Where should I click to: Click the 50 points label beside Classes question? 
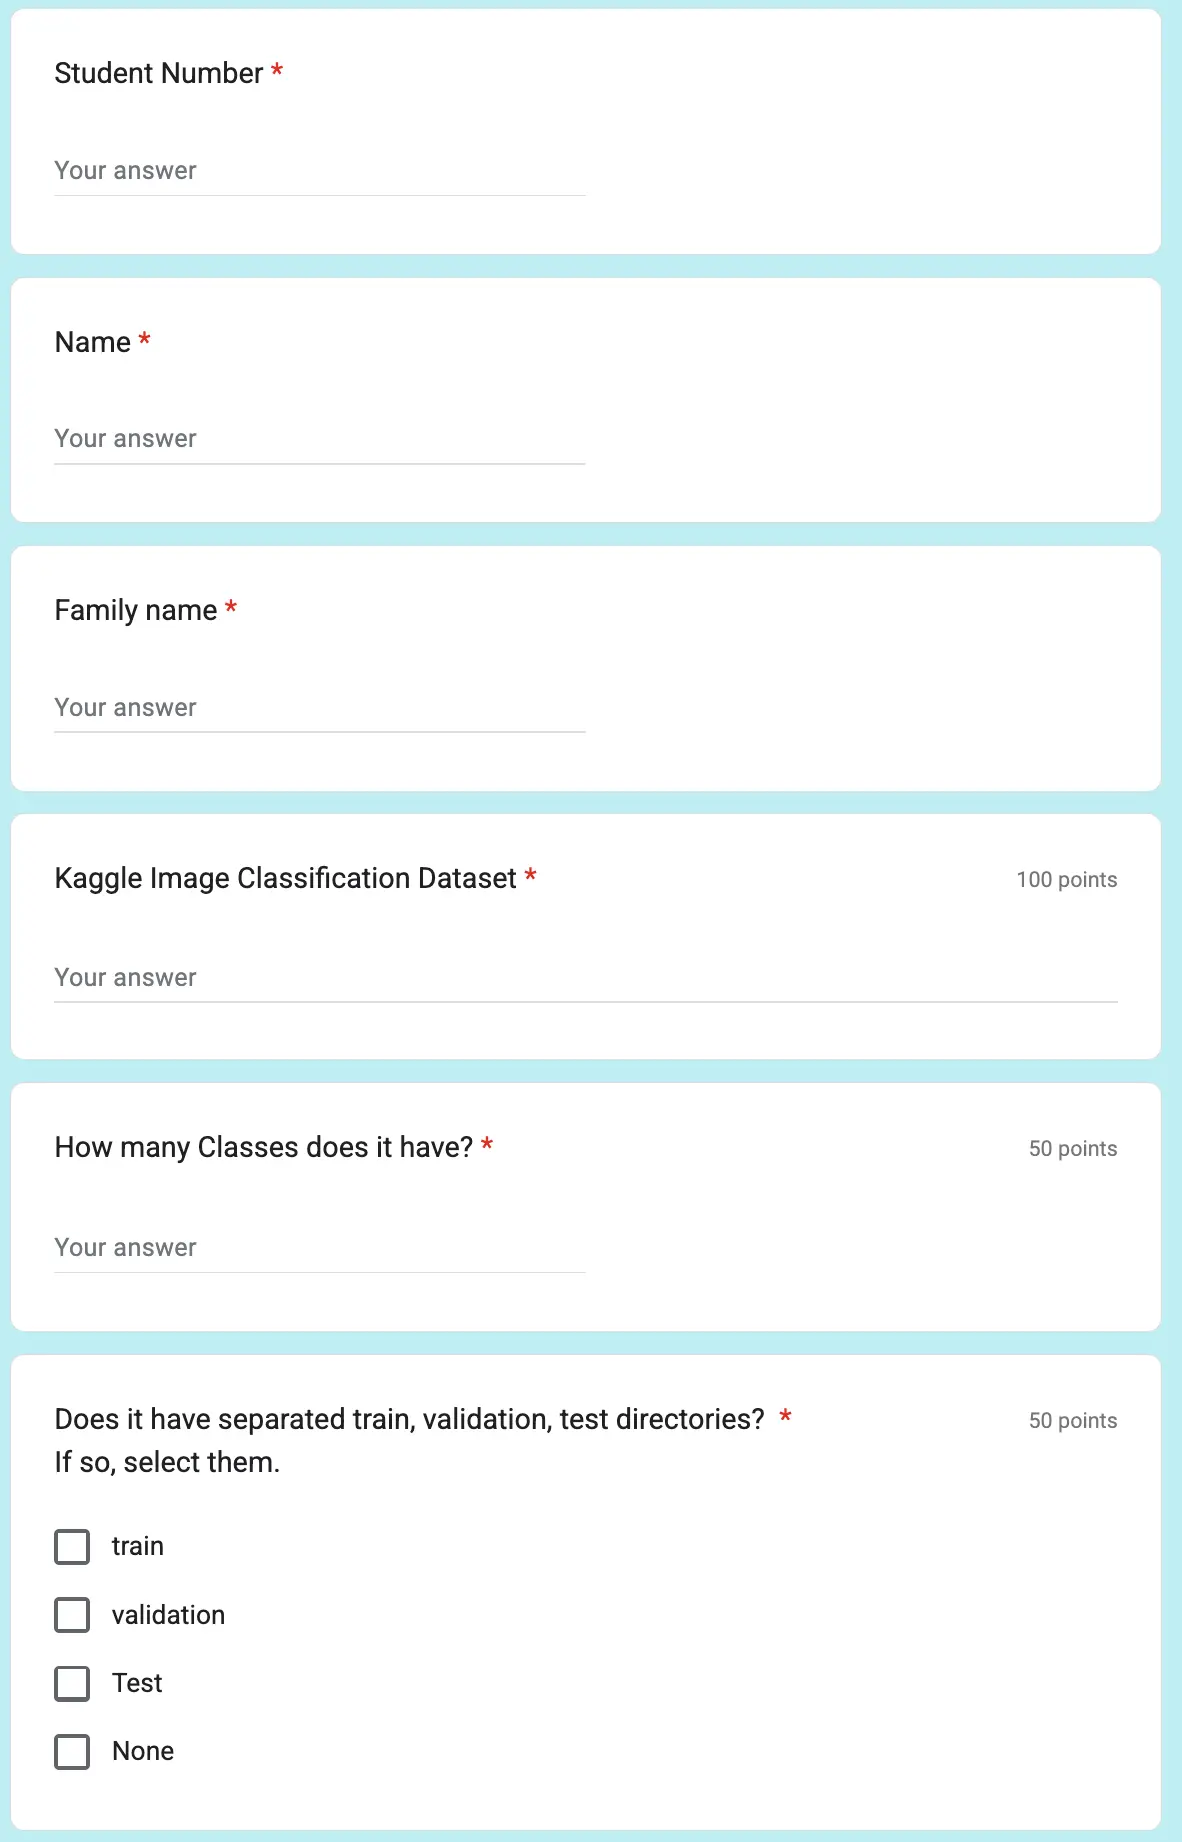tap(1073, 1148)
